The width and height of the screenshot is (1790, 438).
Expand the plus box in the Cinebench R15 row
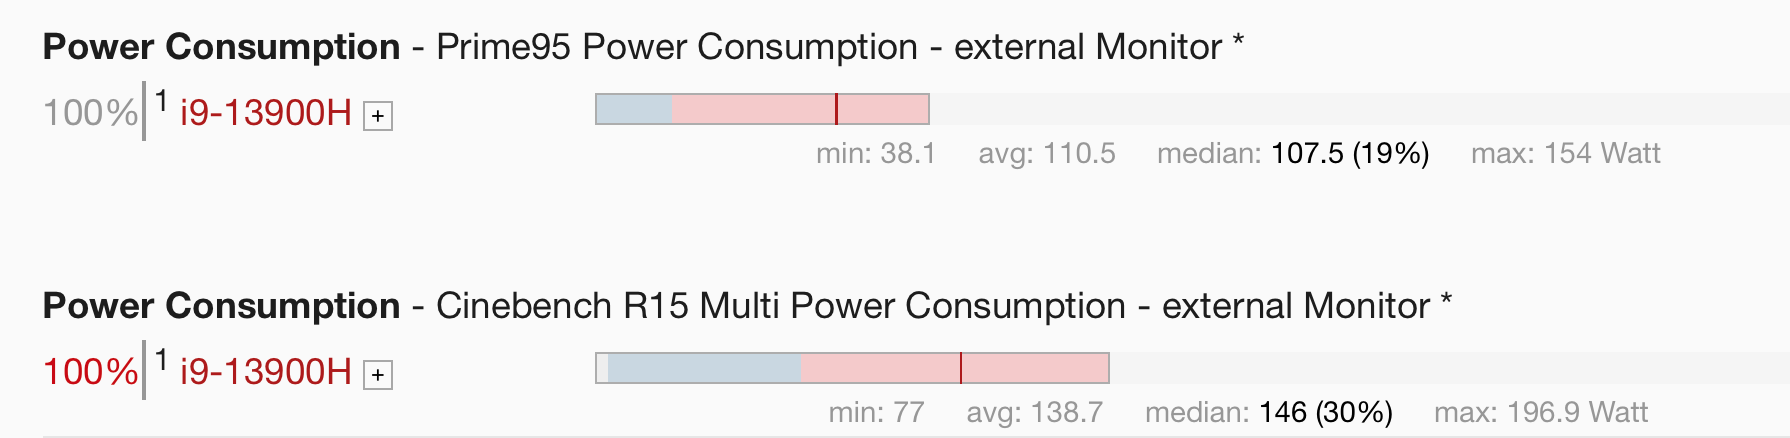pyautogui.click(x=377, y=375)
